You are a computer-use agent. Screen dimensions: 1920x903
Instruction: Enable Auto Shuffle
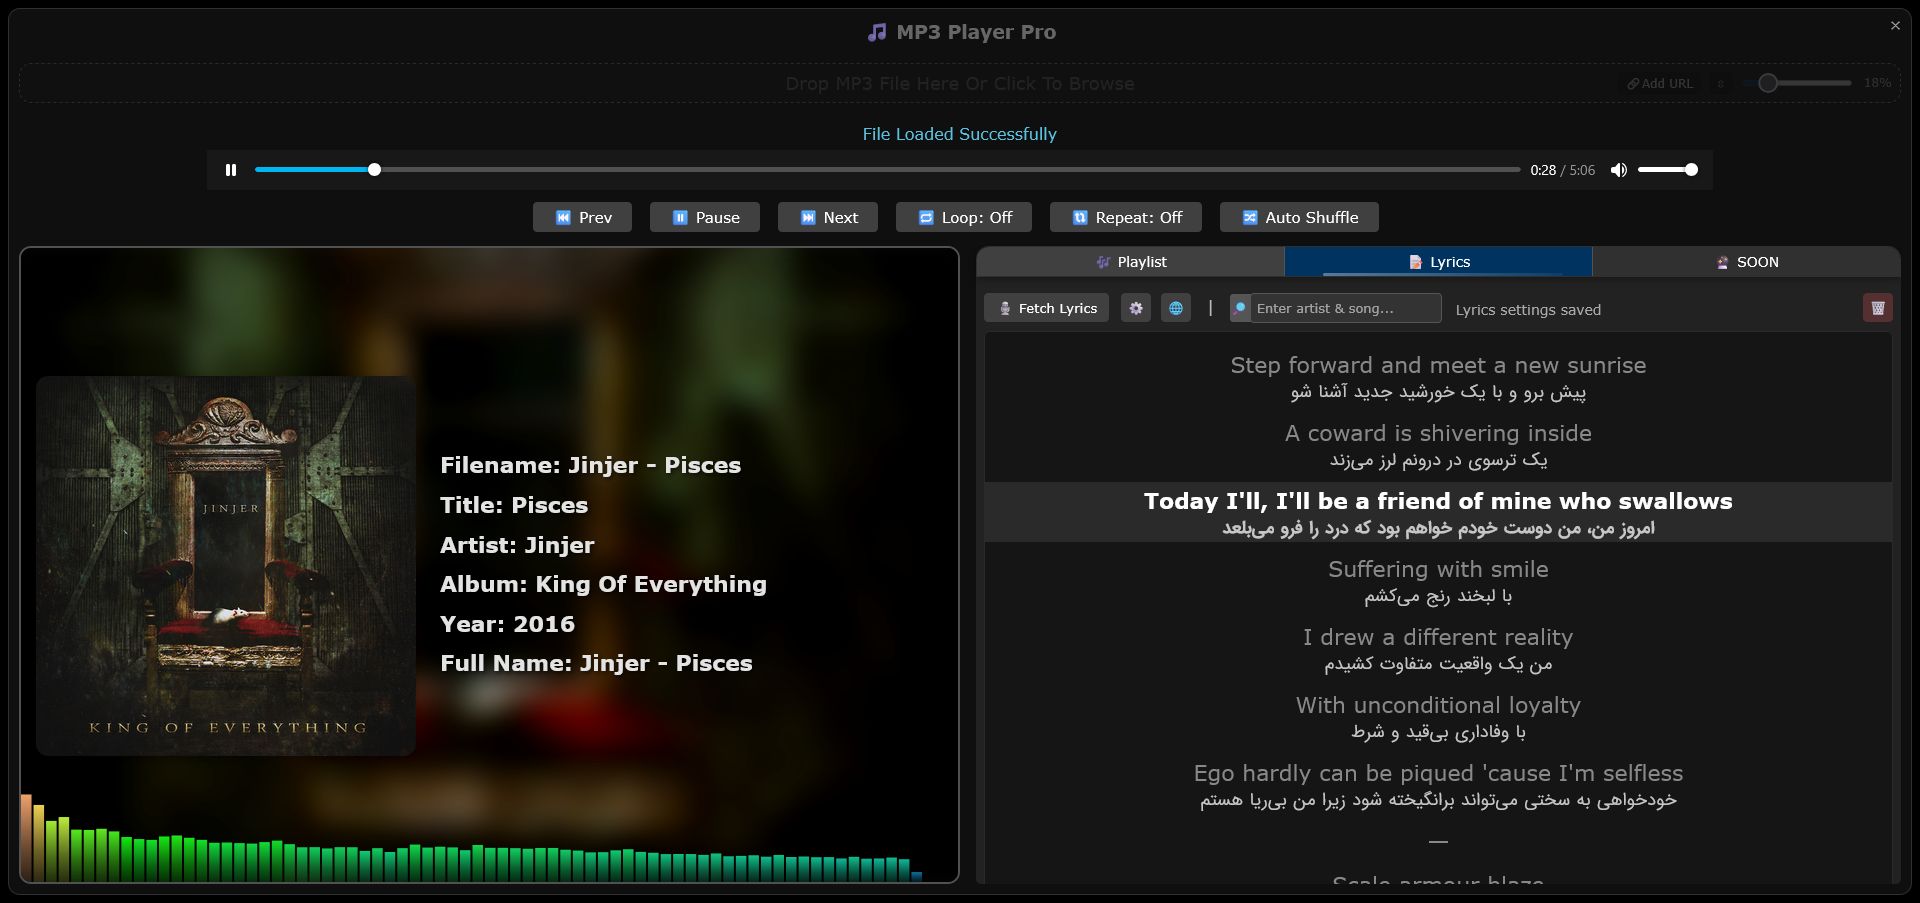pyautogui.click(x=1298, y=217)
